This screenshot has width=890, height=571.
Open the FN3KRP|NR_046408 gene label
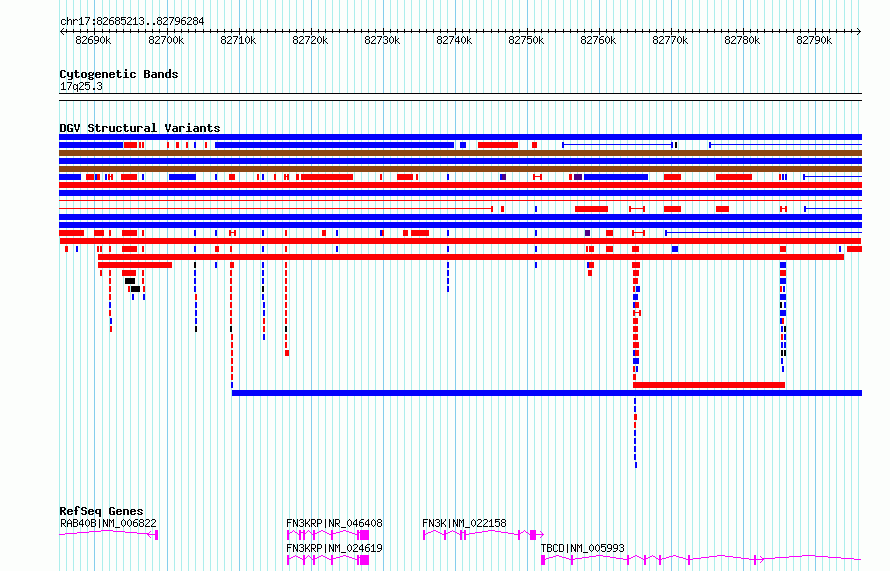[x=334, y=523]
